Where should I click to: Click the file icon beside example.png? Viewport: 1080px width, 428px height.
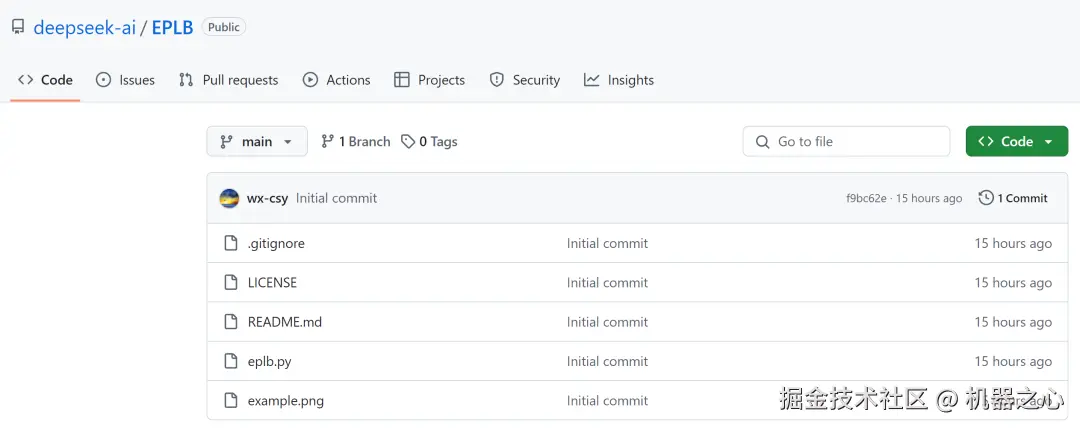pos(230,401)
